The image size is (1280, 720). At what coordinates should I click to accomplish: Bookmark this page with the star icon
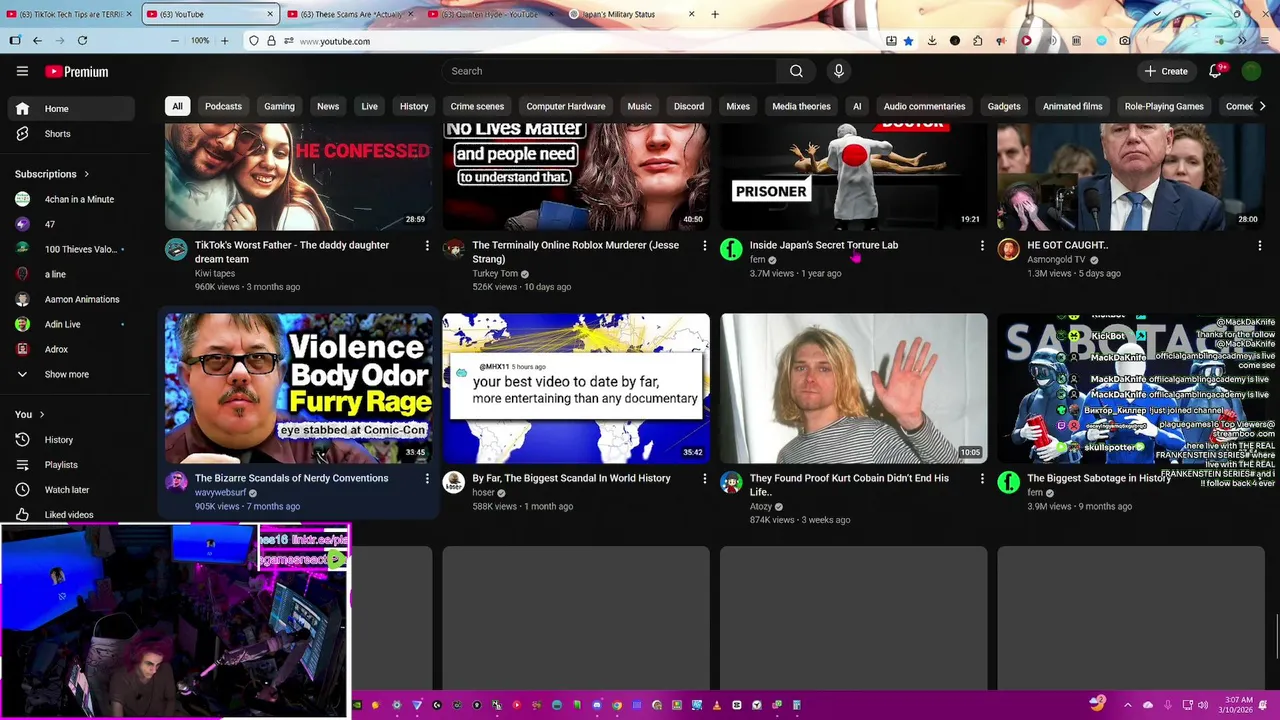pos(908,41)
